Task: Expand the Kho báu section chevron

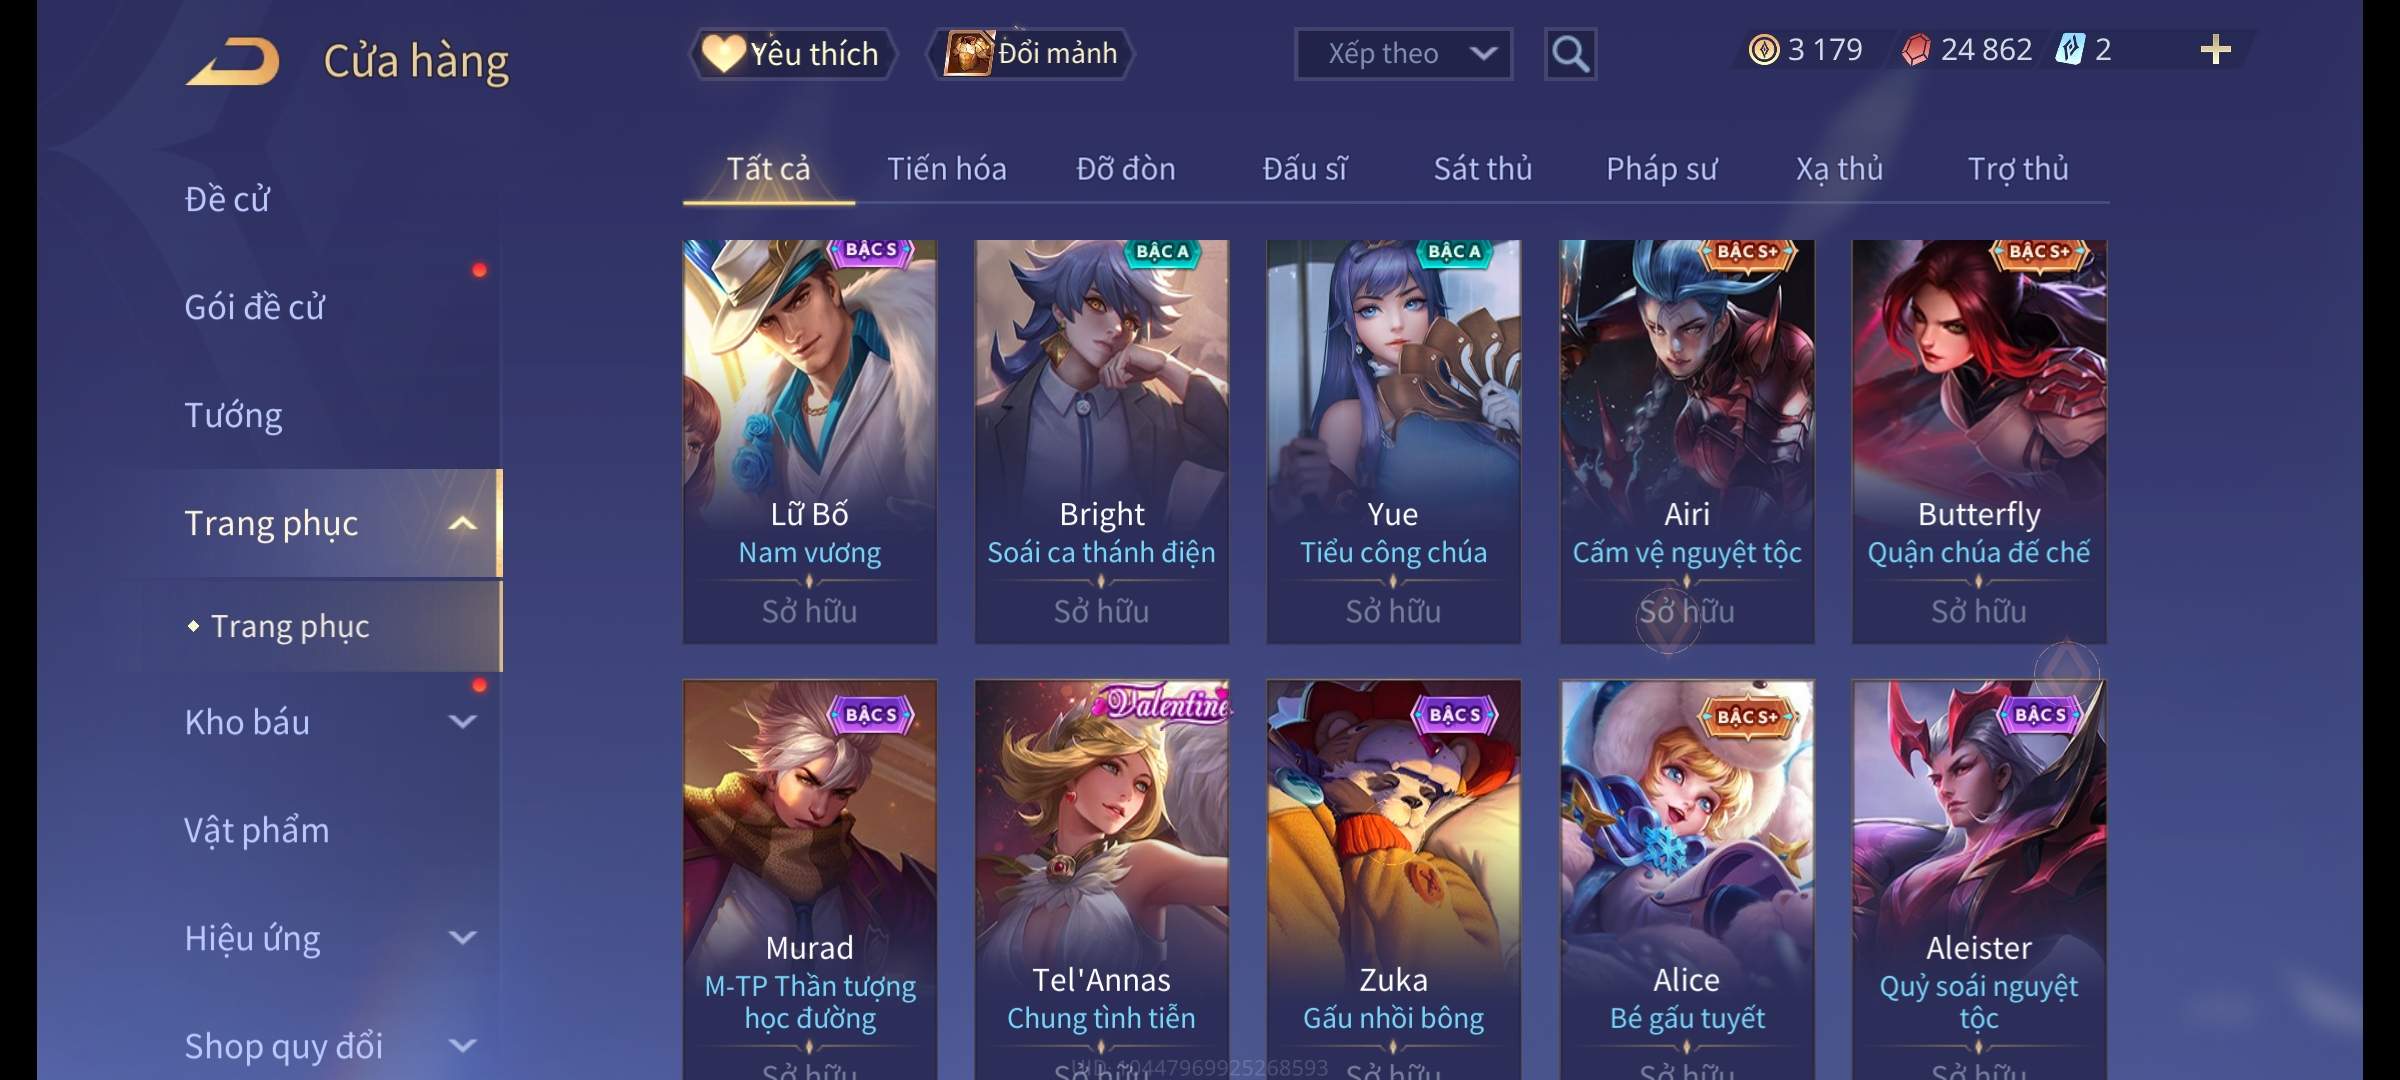Action: tap(462, 721)
